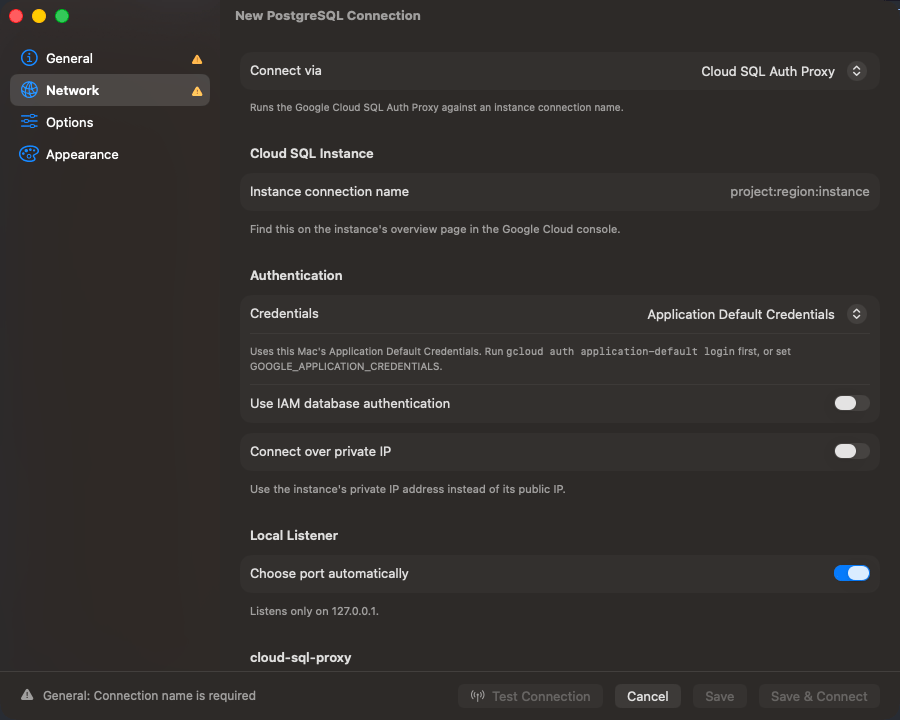Screen dimensions: 900x720
Task: Click the green zoom window button
Action: click(x=62, y=16)
